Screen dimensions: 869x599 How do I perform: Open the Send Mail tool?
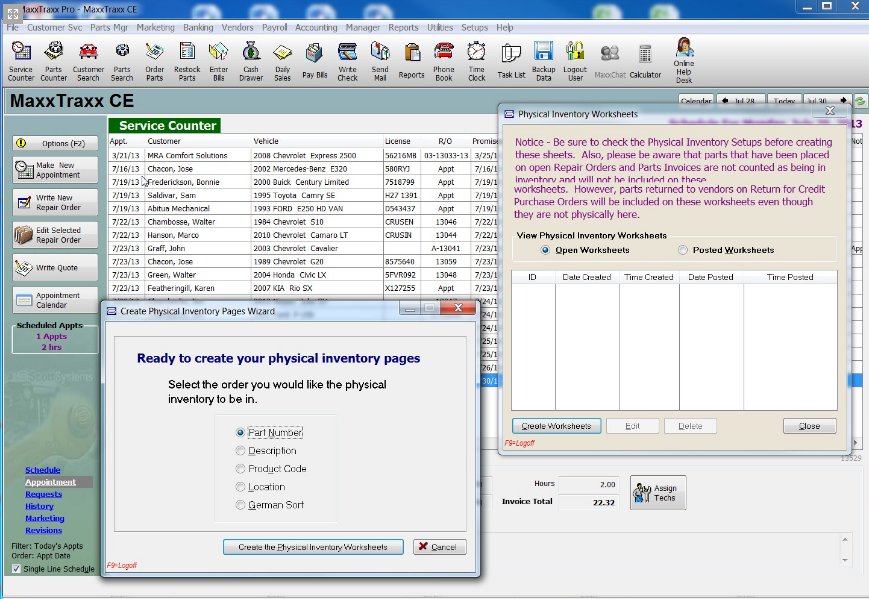coord(380,61)
